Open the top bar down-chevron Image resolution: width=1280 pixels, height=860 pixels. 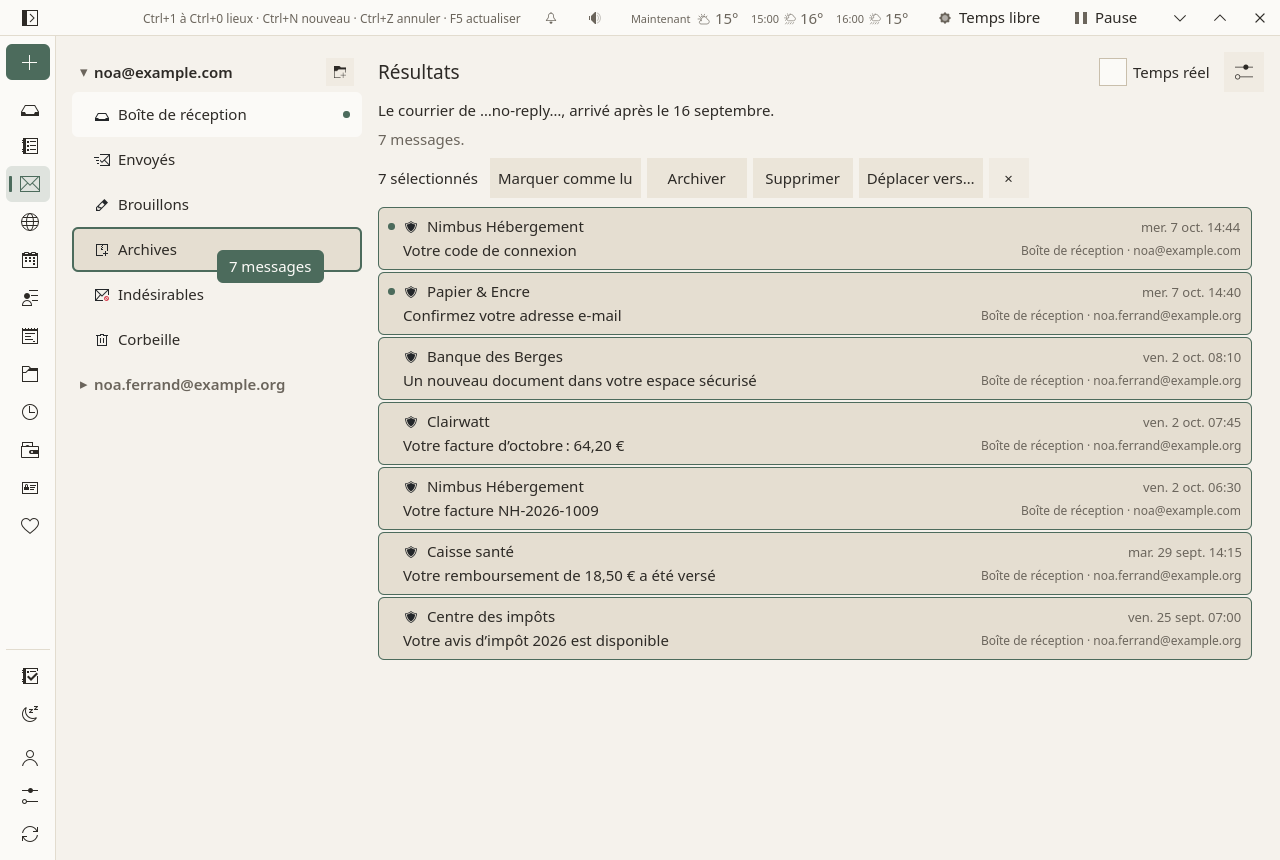(1180, 18)
